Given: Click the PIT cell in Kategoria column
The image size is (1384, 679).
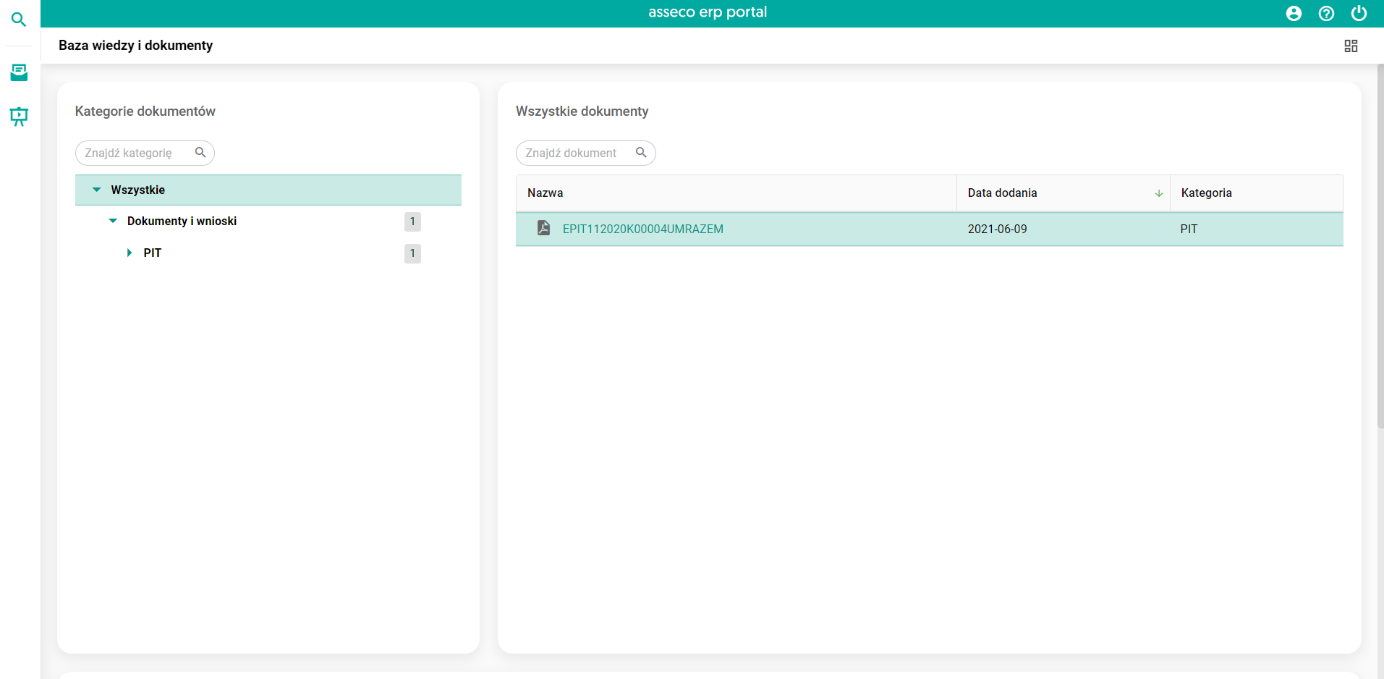Looking at the screenshot, I should point(1189,229).
